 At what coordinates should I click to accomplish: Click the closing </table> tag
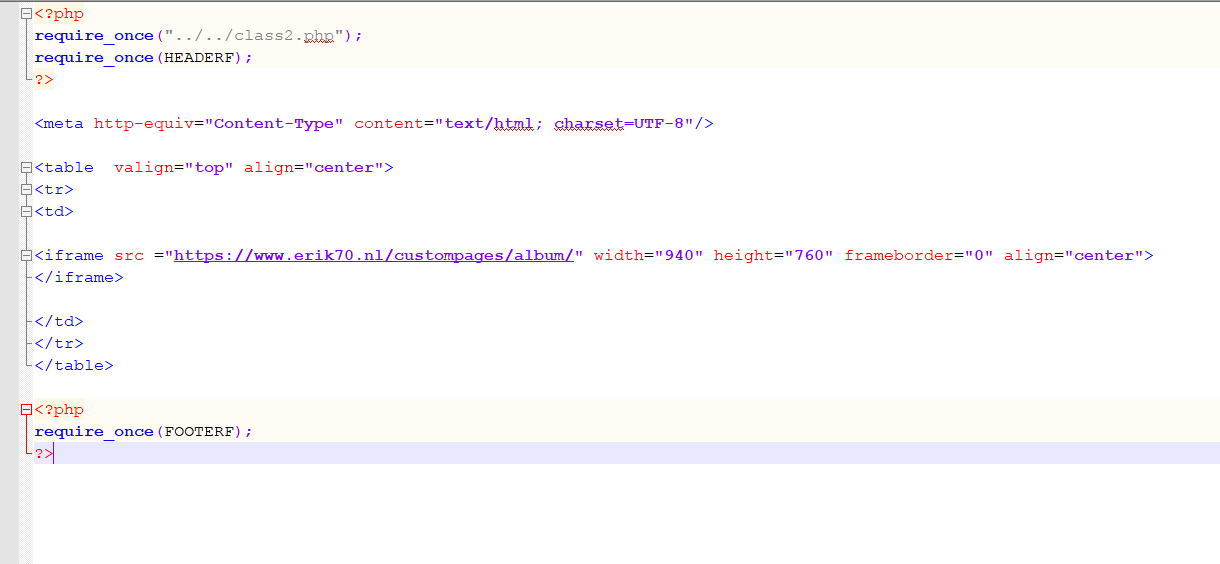[x=74, y=365]
